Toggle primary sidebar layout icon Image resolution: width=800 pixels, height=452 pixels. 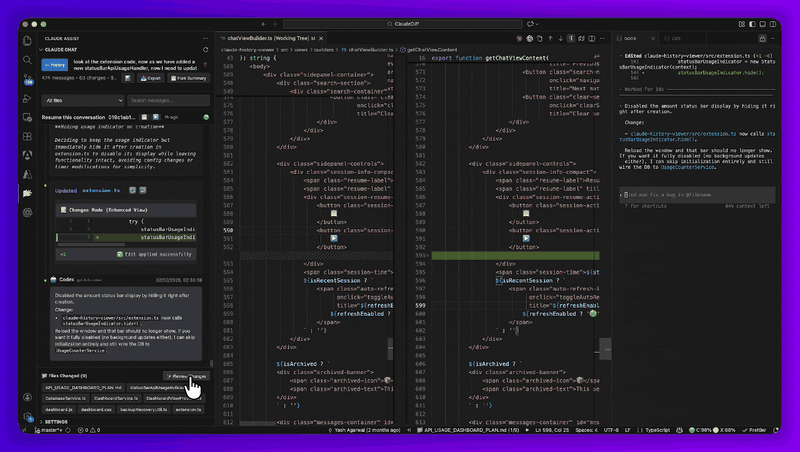click(752, 24)
